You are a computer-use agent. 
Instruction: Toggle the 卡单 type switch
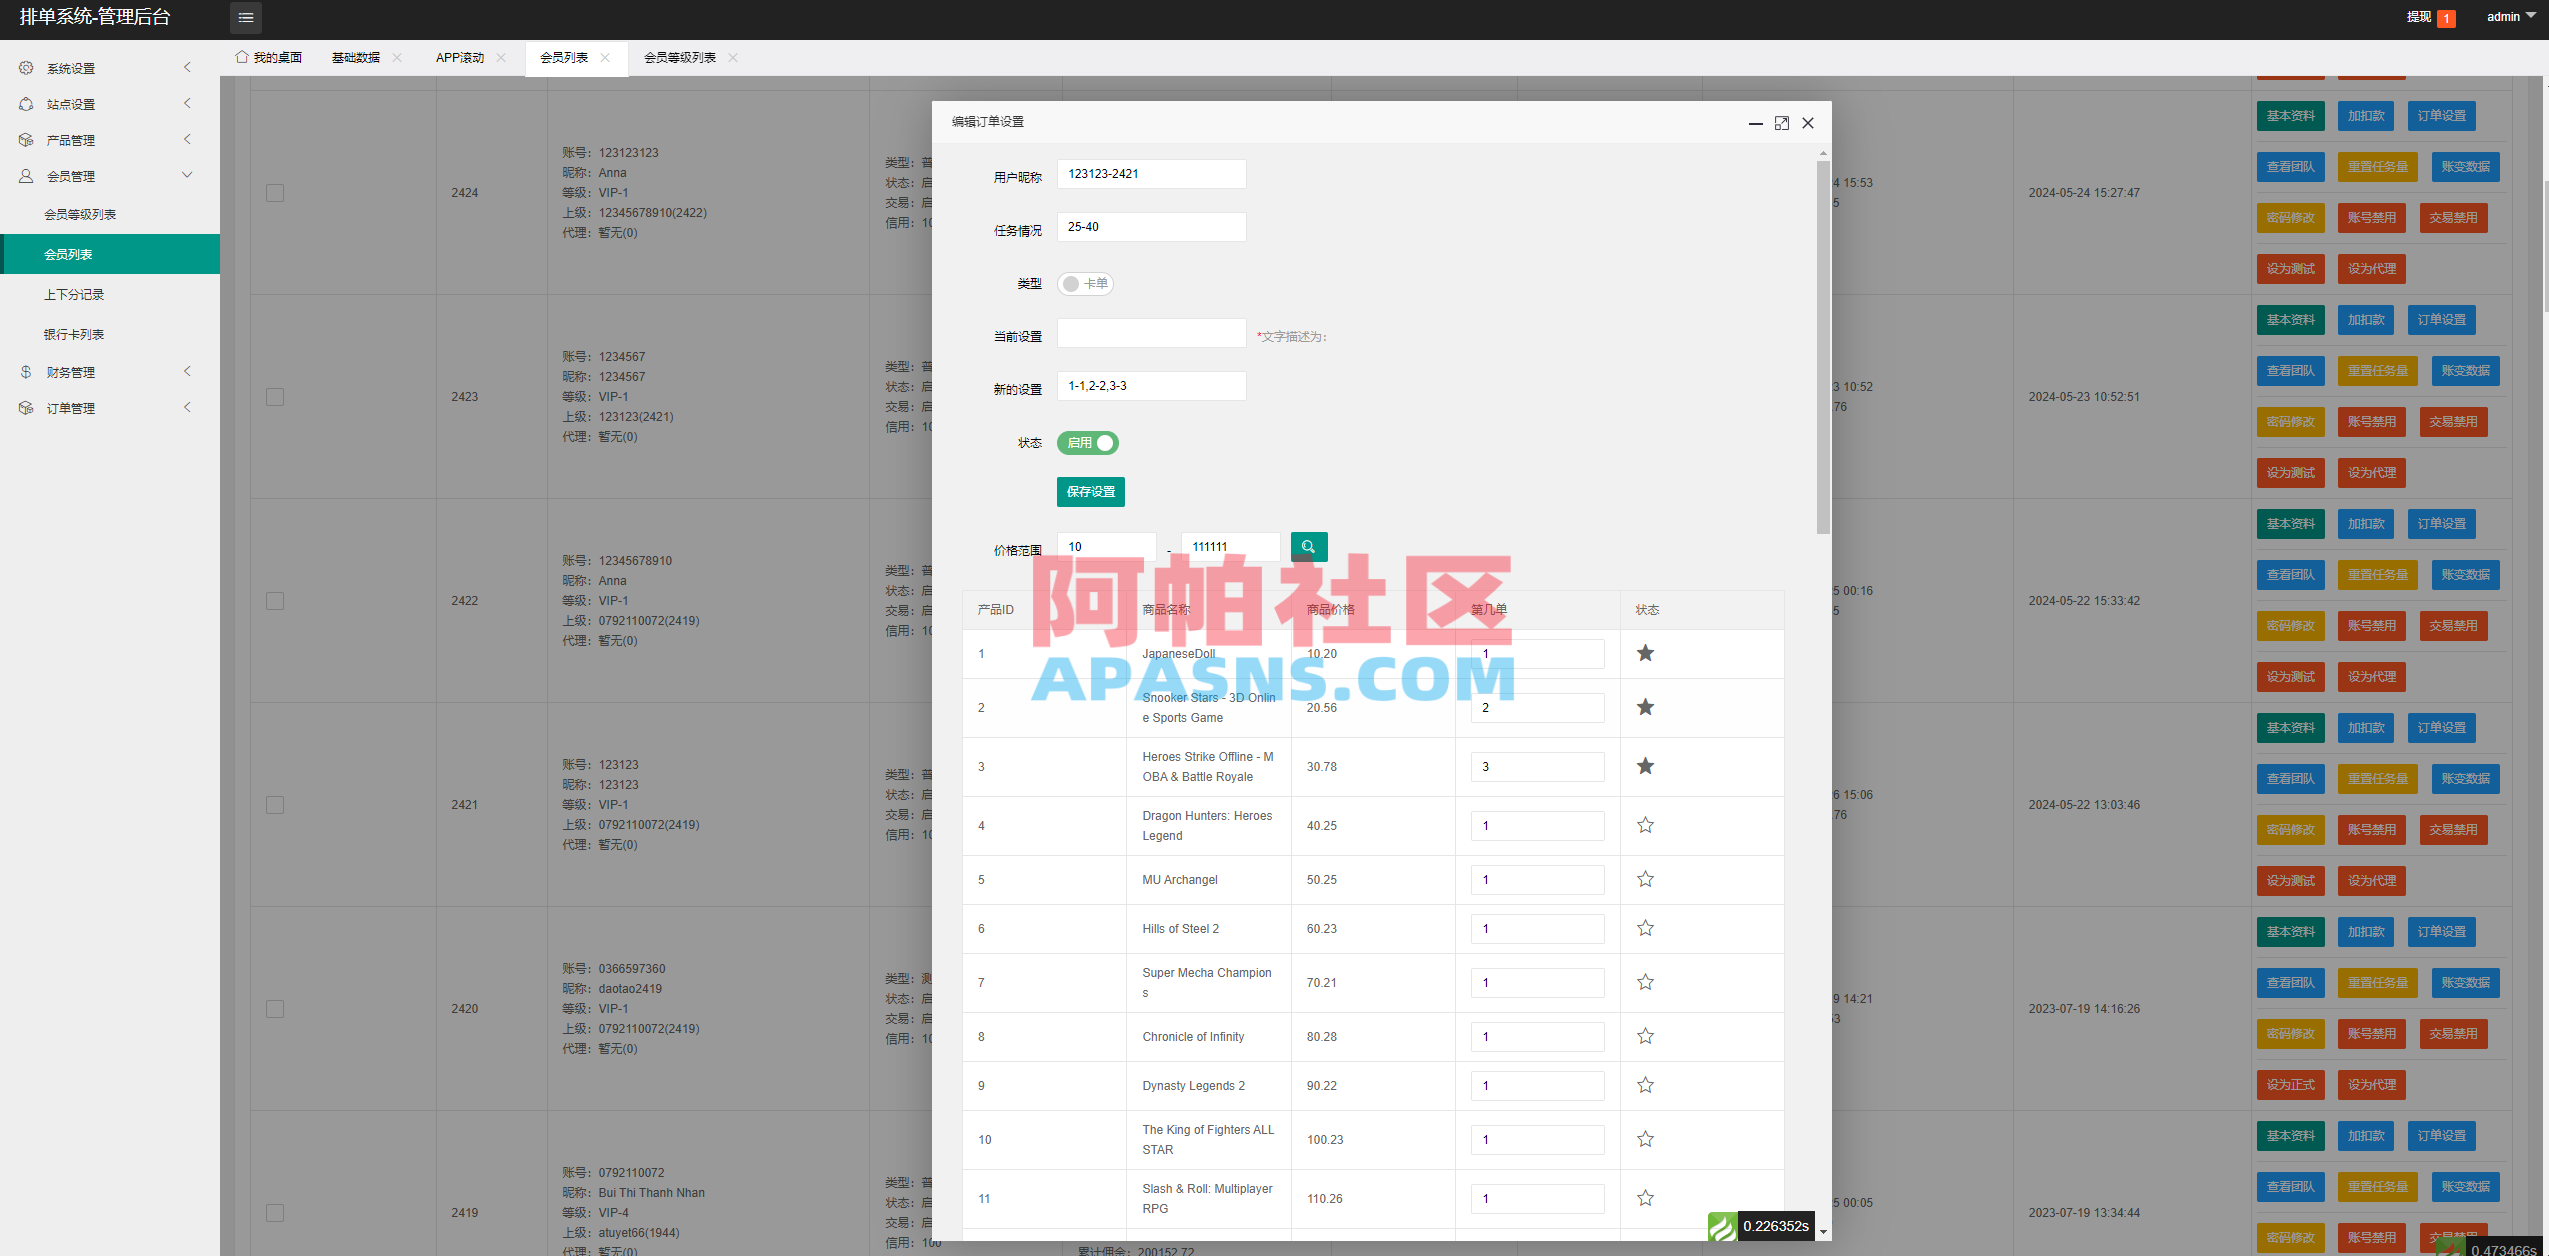[x=1086, y=283]
